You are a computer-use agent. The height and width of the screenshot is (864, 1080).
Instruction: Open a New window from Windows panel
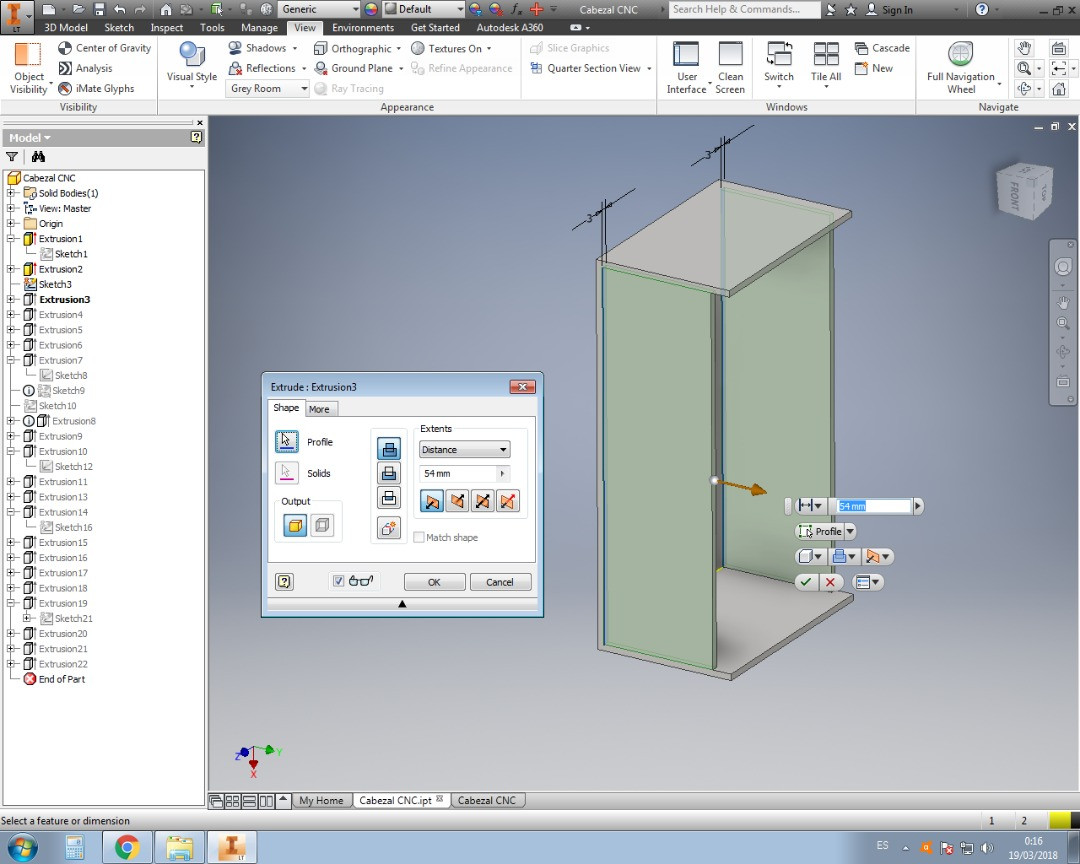[x=873, y=68]
